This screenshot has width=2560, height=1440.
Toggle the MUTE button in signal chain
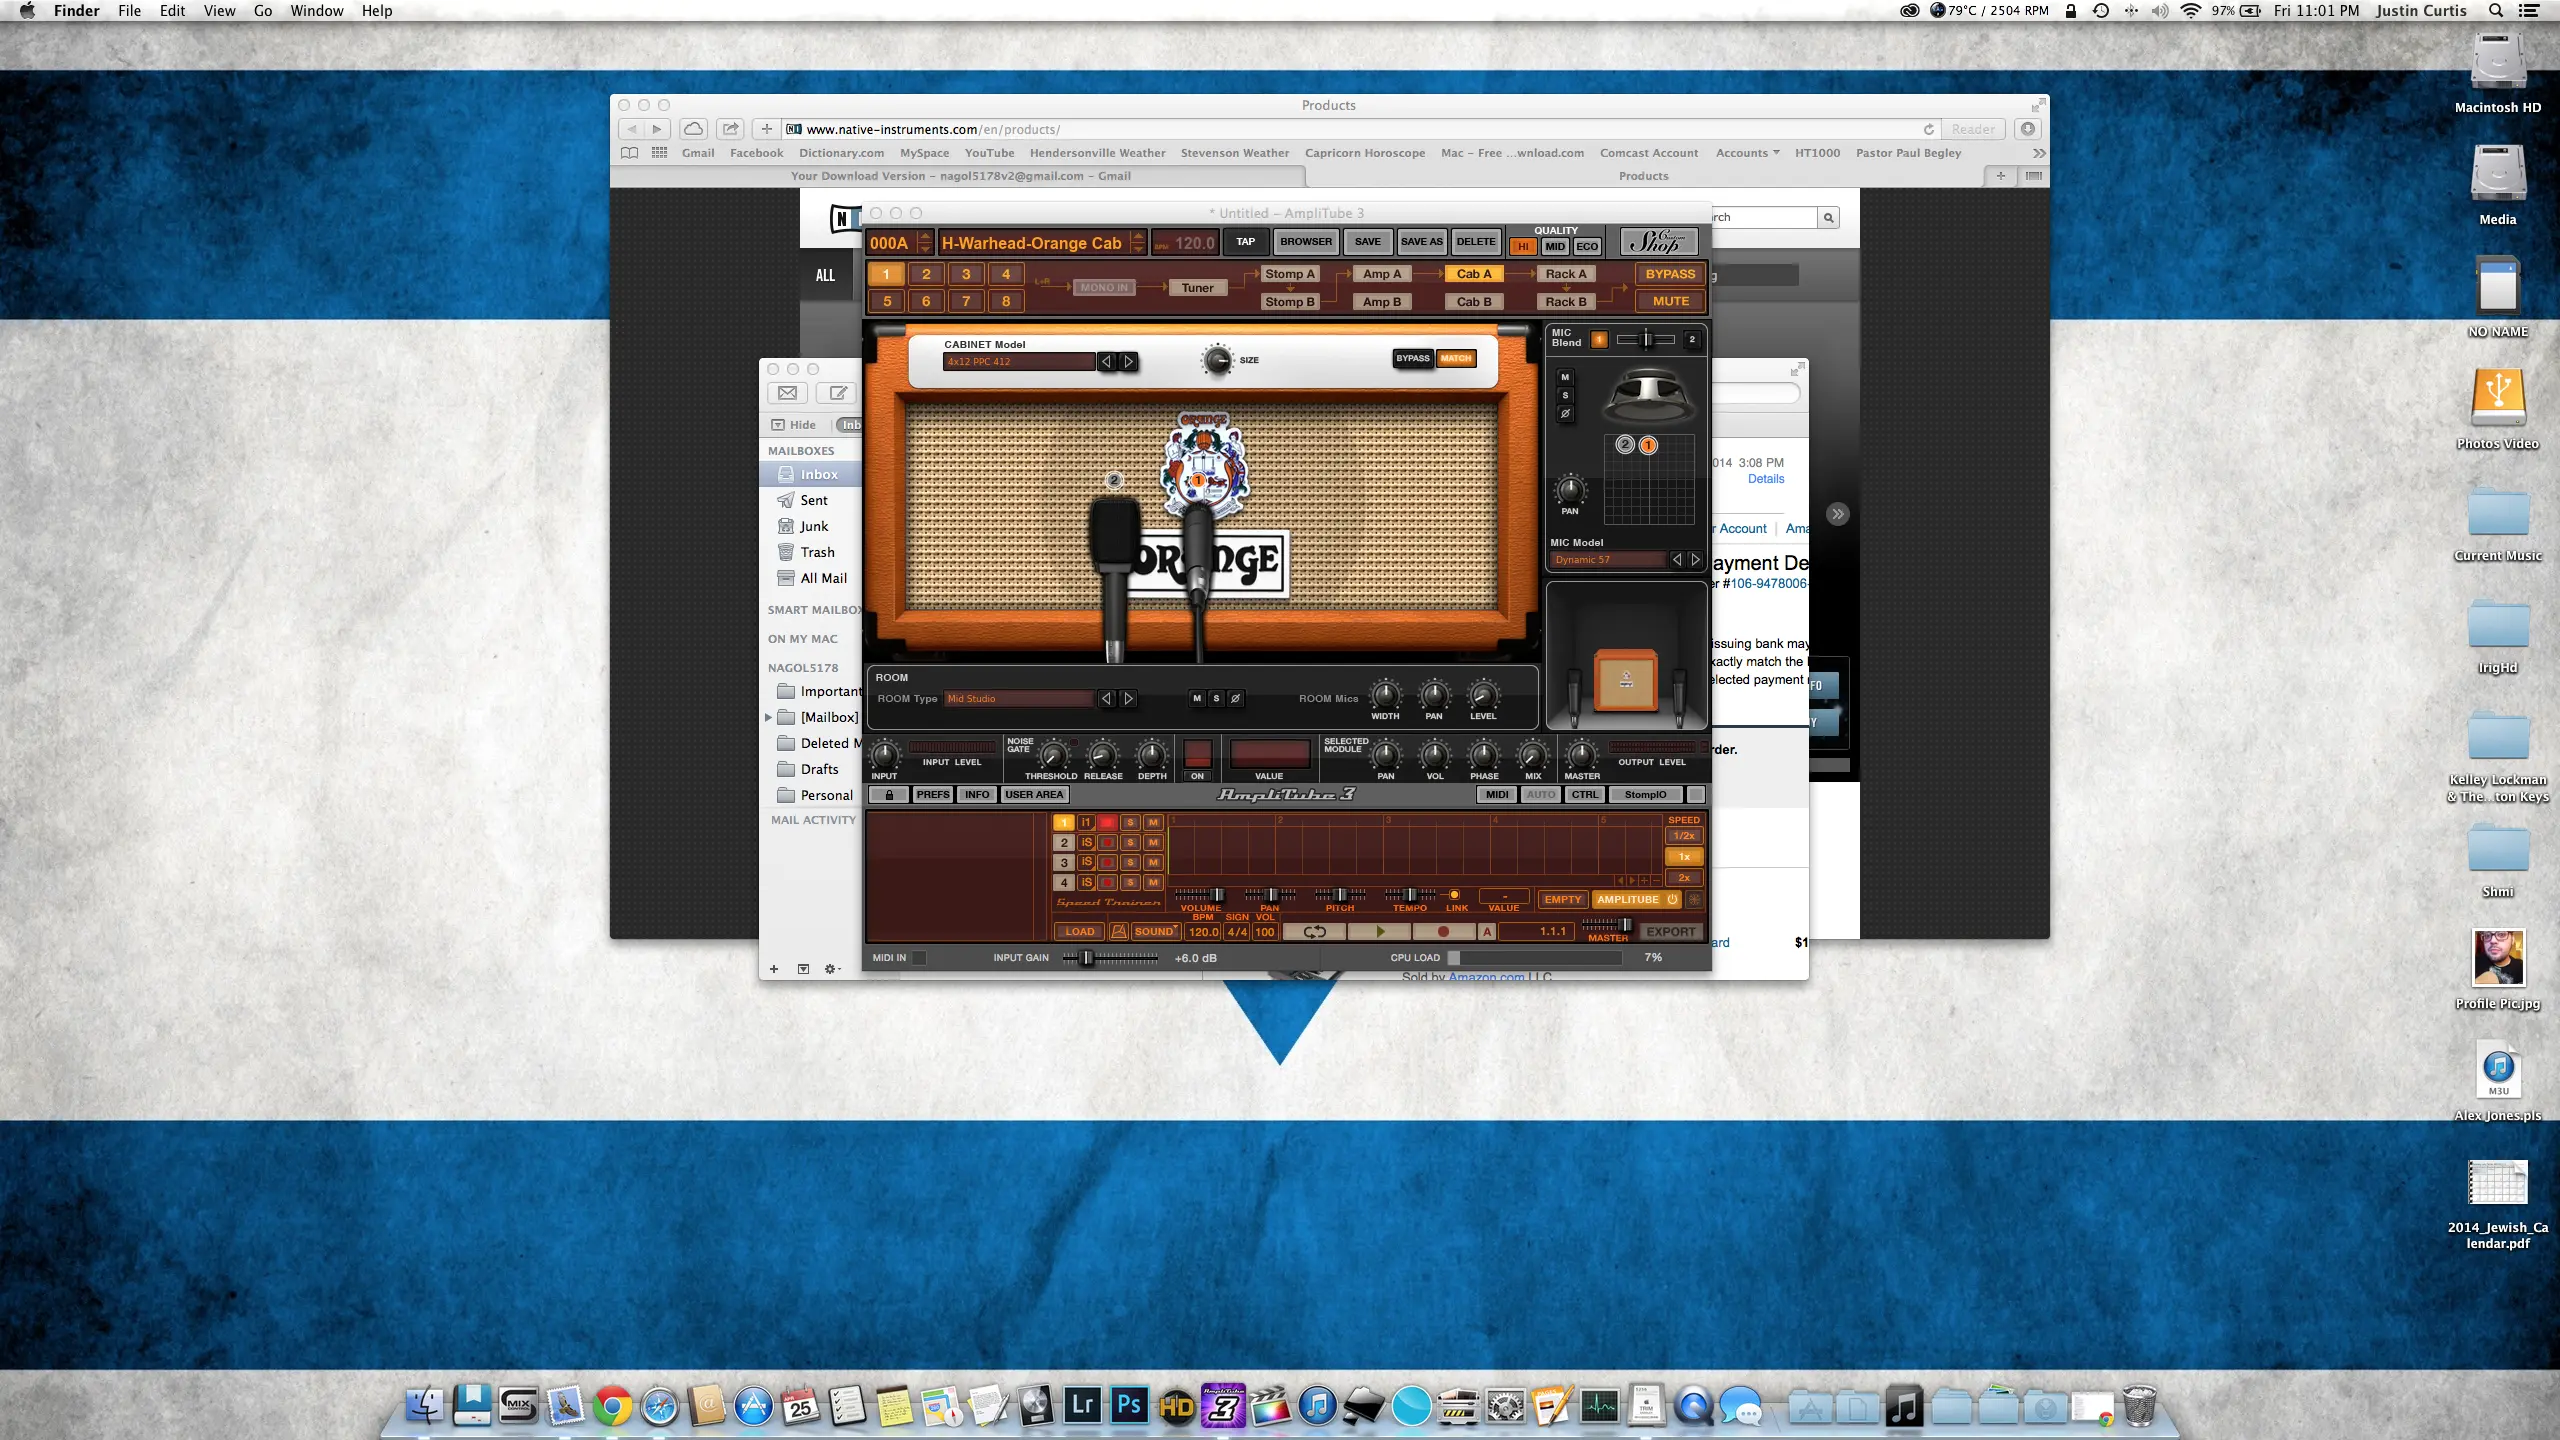(1670, 301)
